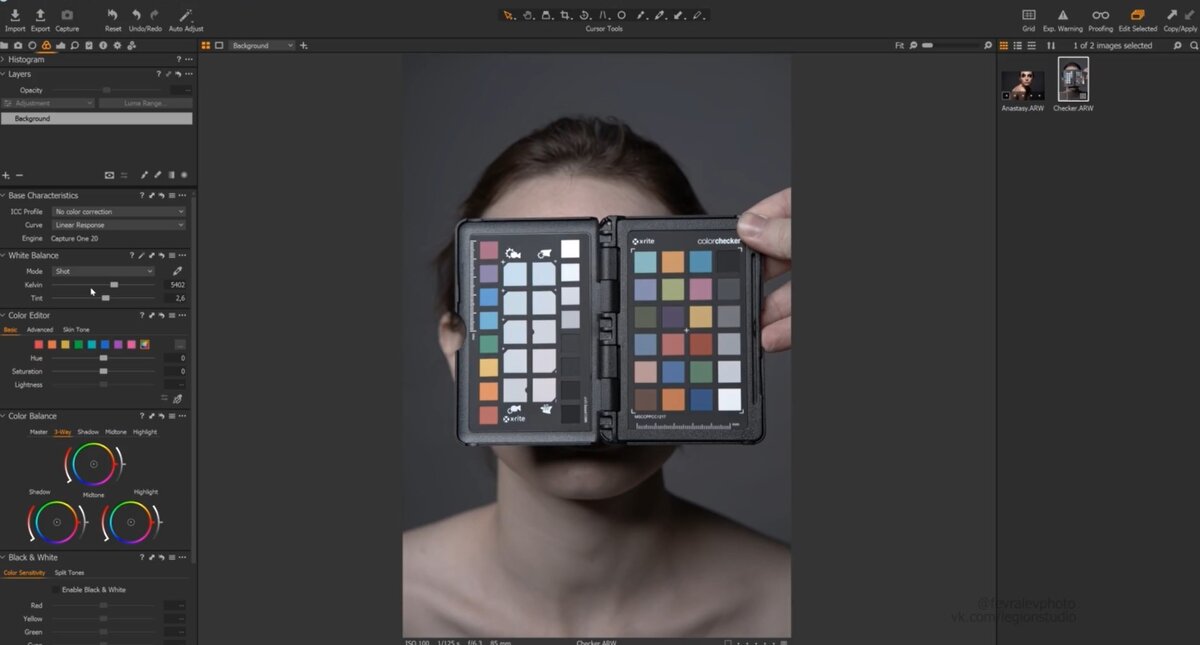Screen dimensions: 1200x645
Task: Select the green Color Editor swatch
Action: coord(78,345)
